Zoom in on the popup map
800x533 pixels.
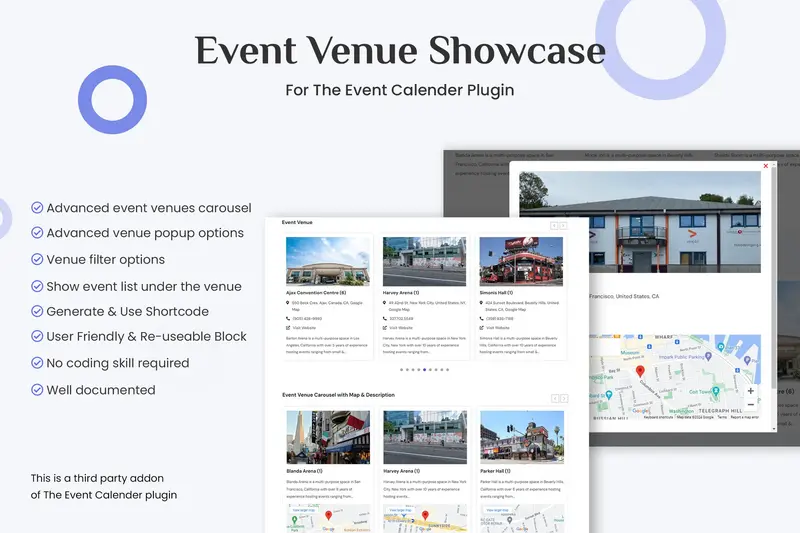click(751, 391)
